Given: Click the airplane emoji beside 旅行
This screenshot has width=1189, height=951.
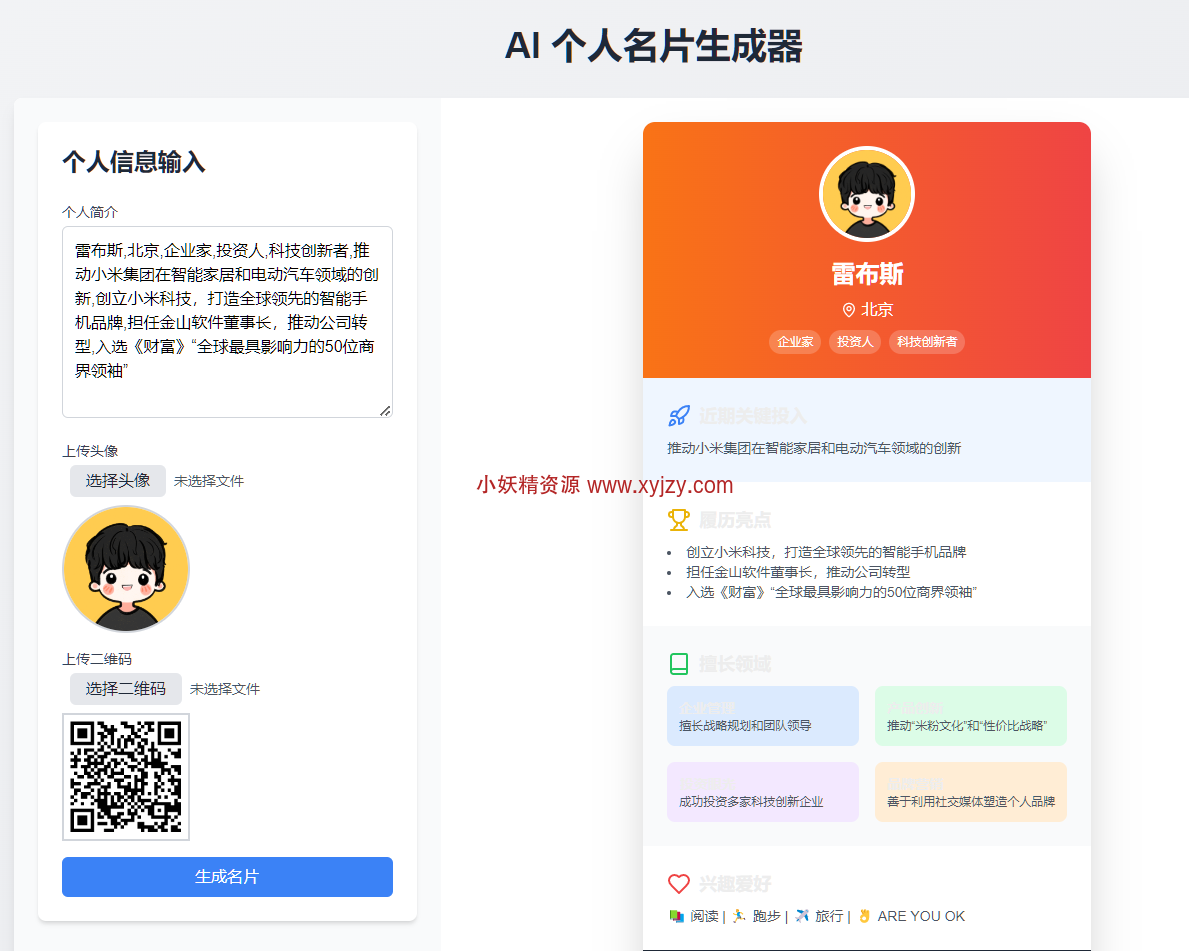Looking at the screenshot, I should click(x=802, y=916).
